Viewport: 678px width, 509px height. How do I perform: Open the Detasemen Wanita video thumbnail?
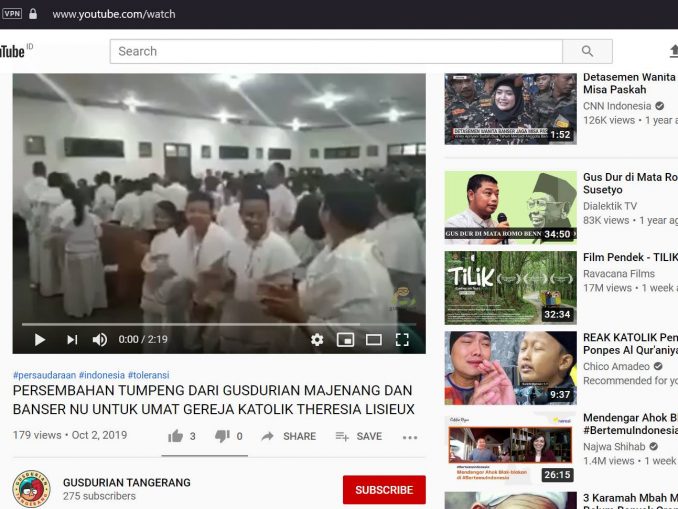[510, 109]
